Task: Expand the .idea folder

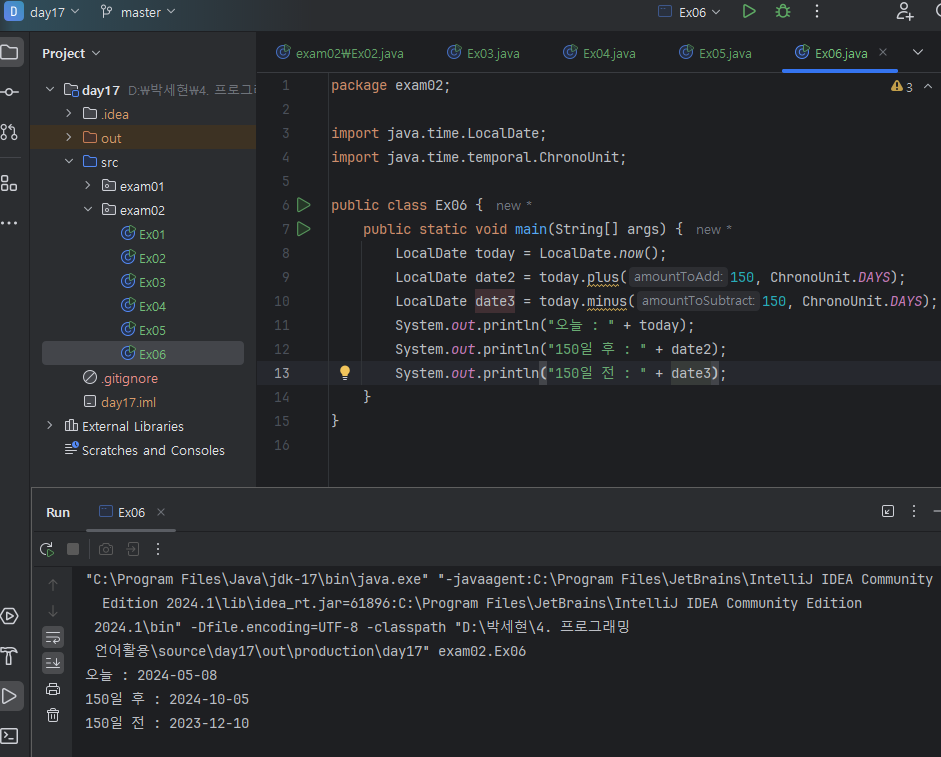Action: click(x=68, y=113)
